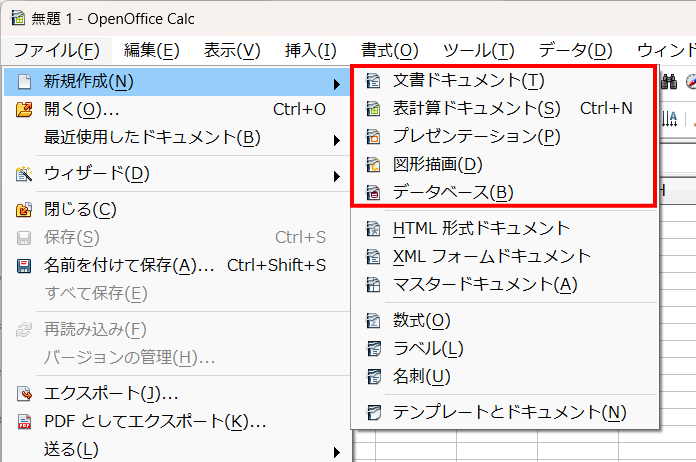Create new 図形描画(D)
696x462 pixels.
click(504, 165)
